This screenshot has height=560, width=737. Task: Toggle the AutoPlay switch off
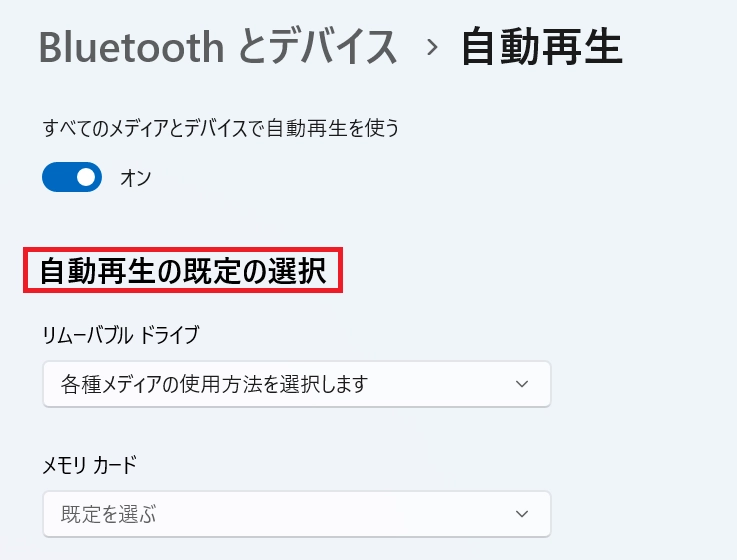(x=72, y=178)
